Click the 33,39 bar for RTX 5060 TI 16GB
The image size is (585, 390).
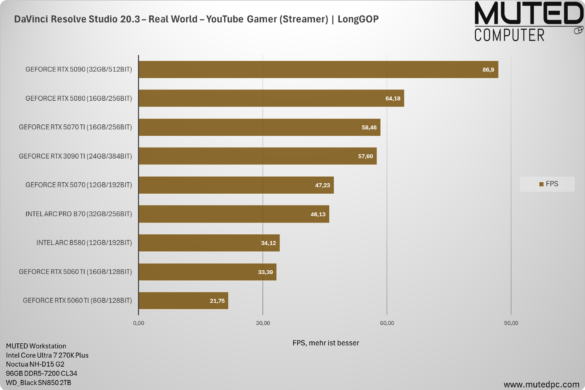207,272
